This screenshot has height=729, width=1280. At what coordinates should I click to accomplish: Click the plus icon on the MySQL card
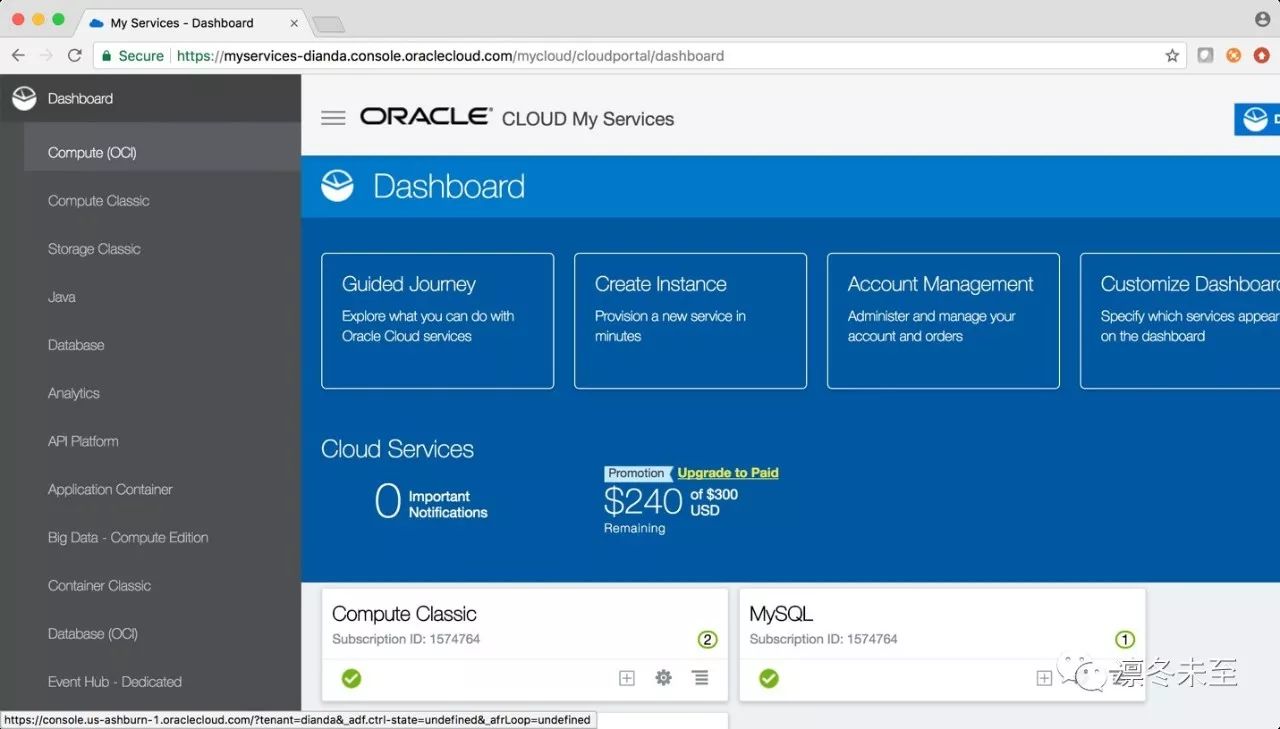1044,678
